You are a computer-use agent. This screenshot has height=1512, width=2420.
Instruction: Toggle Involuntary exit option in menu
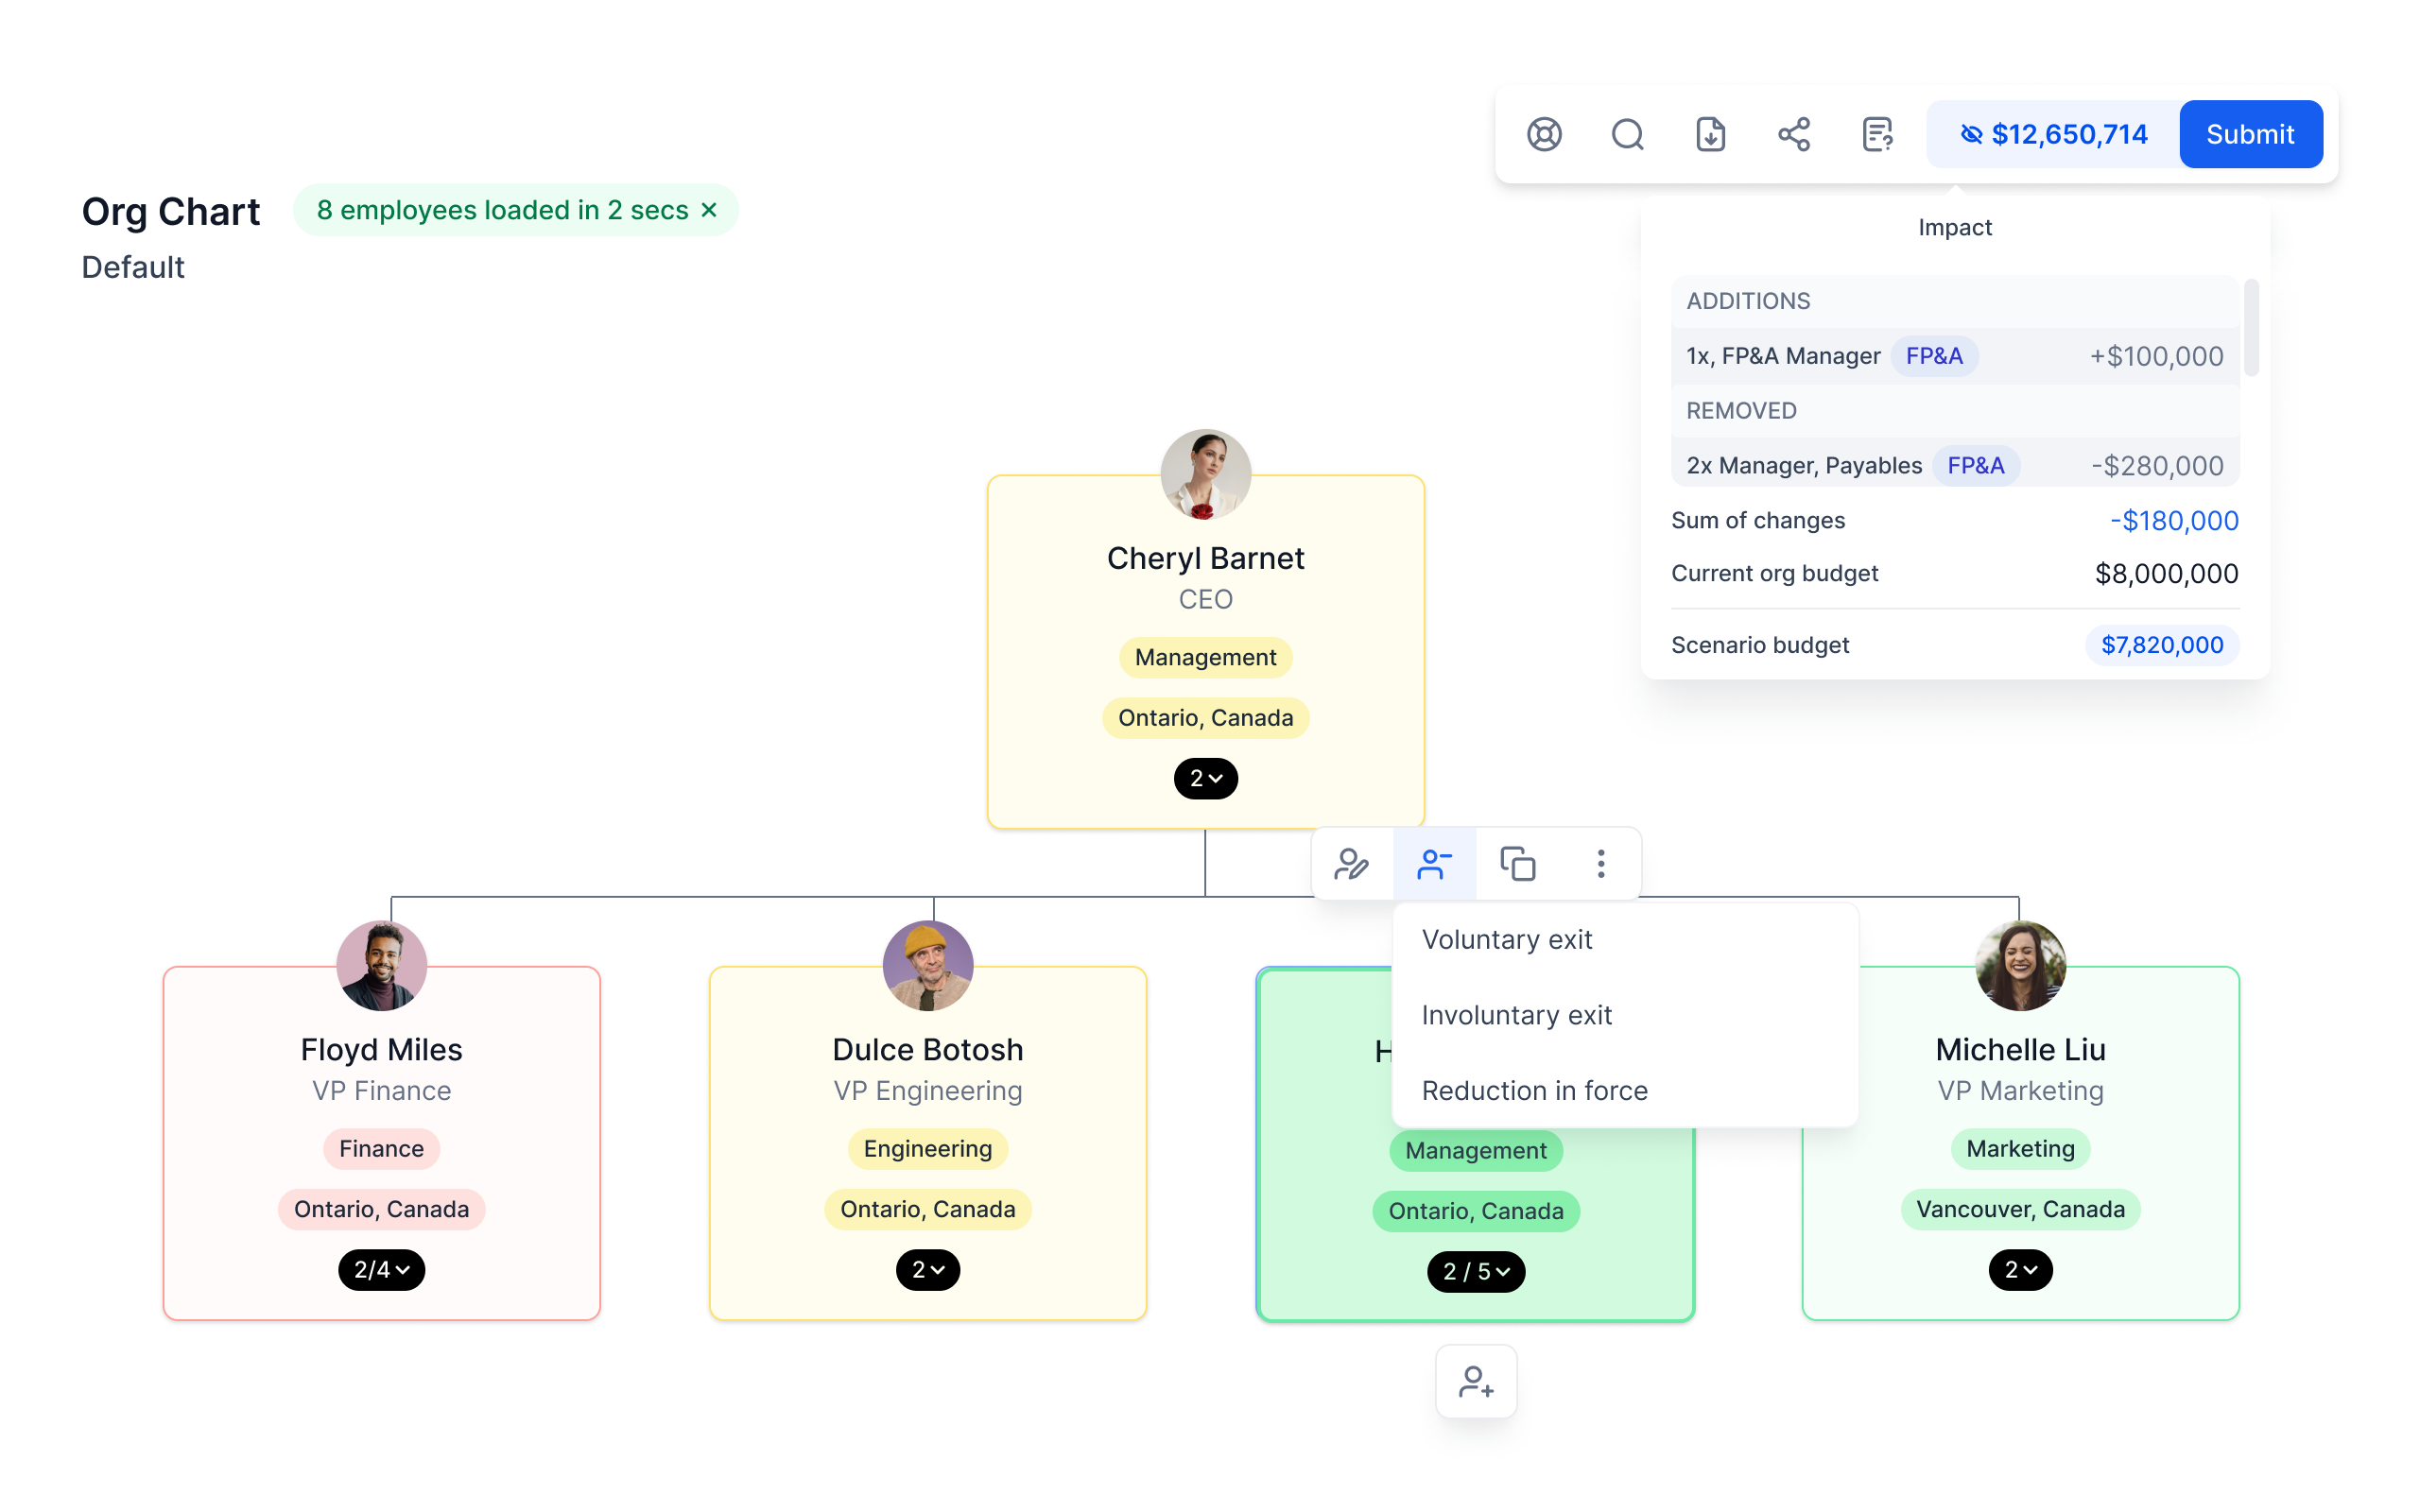[x=1515, y=1014]
